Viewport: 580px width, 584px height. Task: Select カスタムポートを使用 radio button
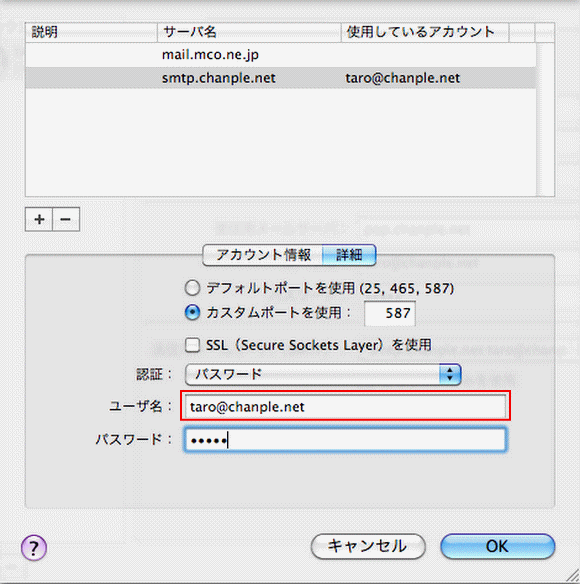[x=193, y=312]
